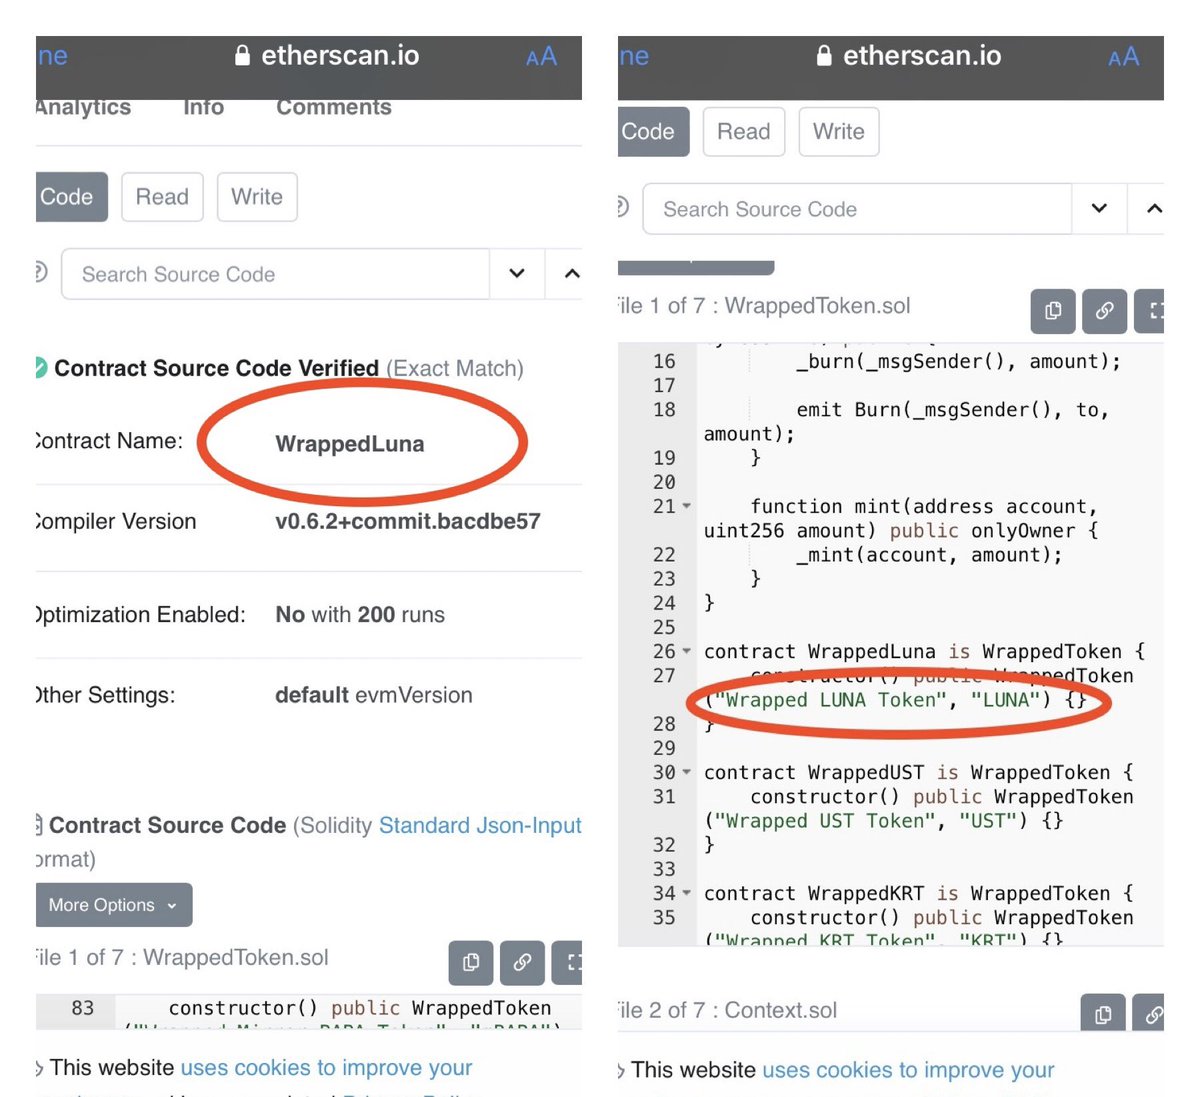Click line number 83 in left code view
This screenshot has width=1200, height=1097.
coord(83,1008)
